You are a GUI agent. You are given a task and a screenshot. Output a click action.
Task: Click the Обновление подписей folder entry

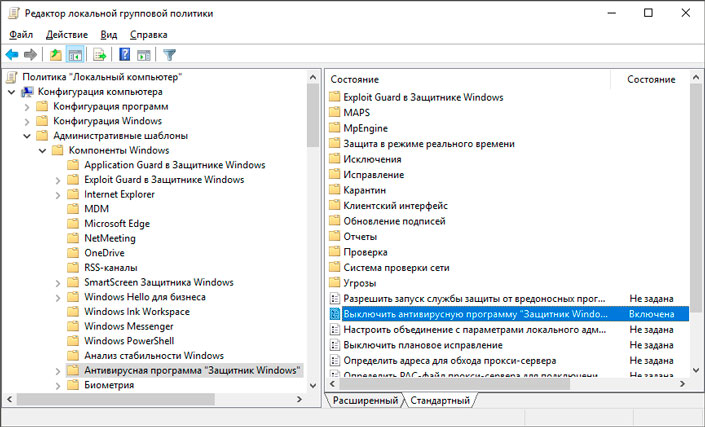(x=394, y=221)
